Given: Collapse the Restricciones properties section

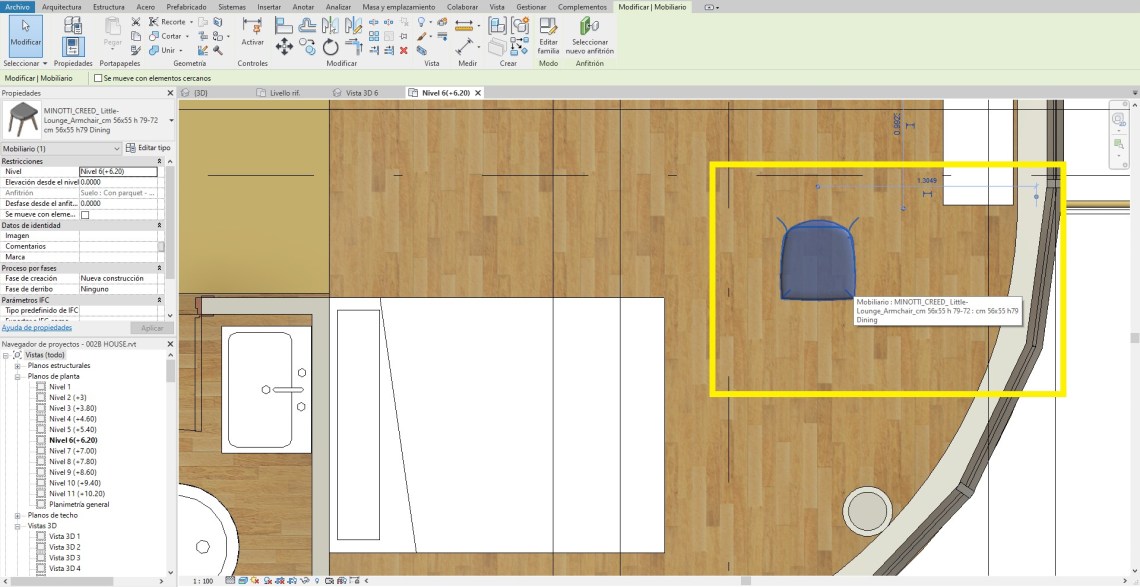Looking at the screenshot, I should click(159, 161).
